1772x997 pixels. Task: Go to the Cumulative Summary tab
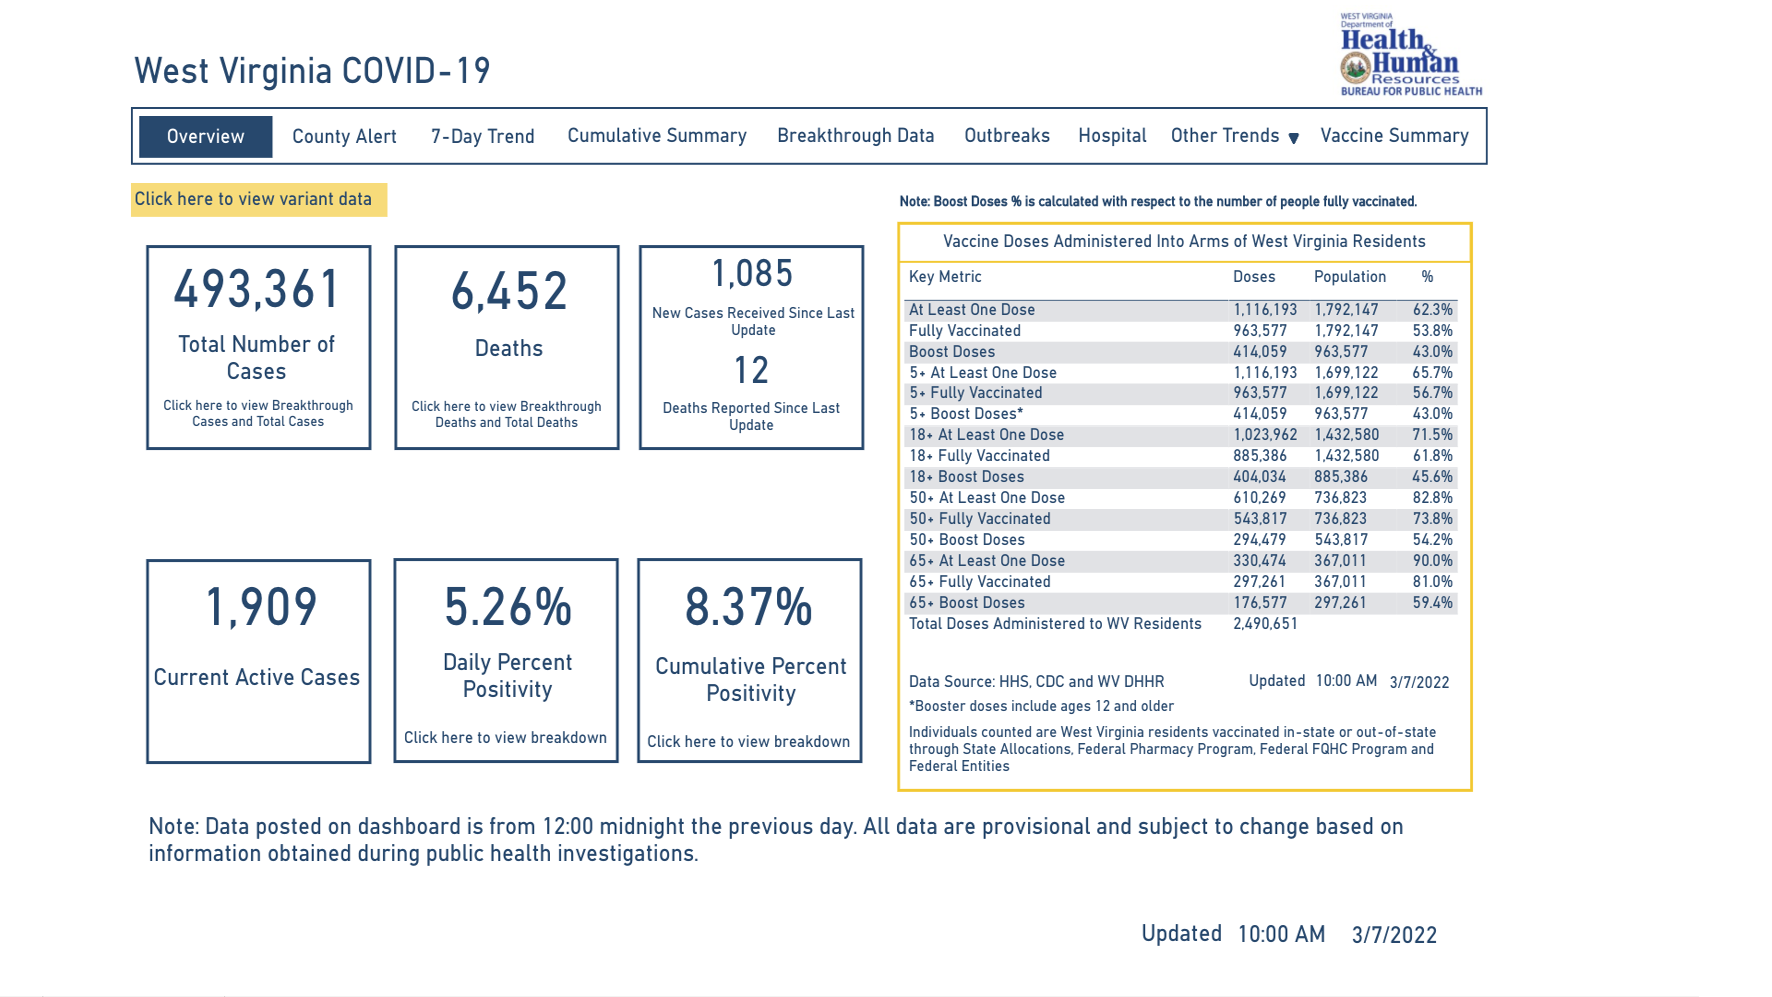pyautogui.click(x=656, y=136)
